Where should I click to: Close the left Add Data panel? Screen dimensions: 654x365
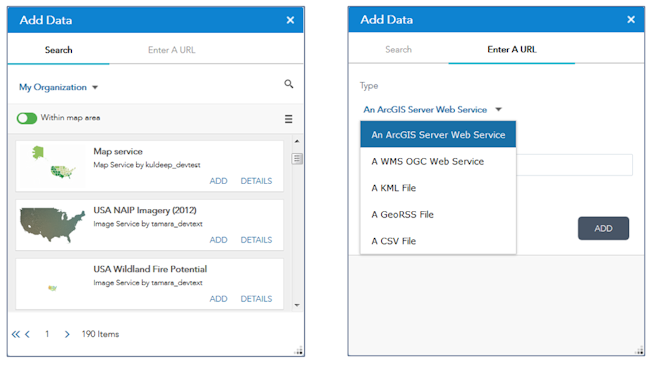pos(290,20)
